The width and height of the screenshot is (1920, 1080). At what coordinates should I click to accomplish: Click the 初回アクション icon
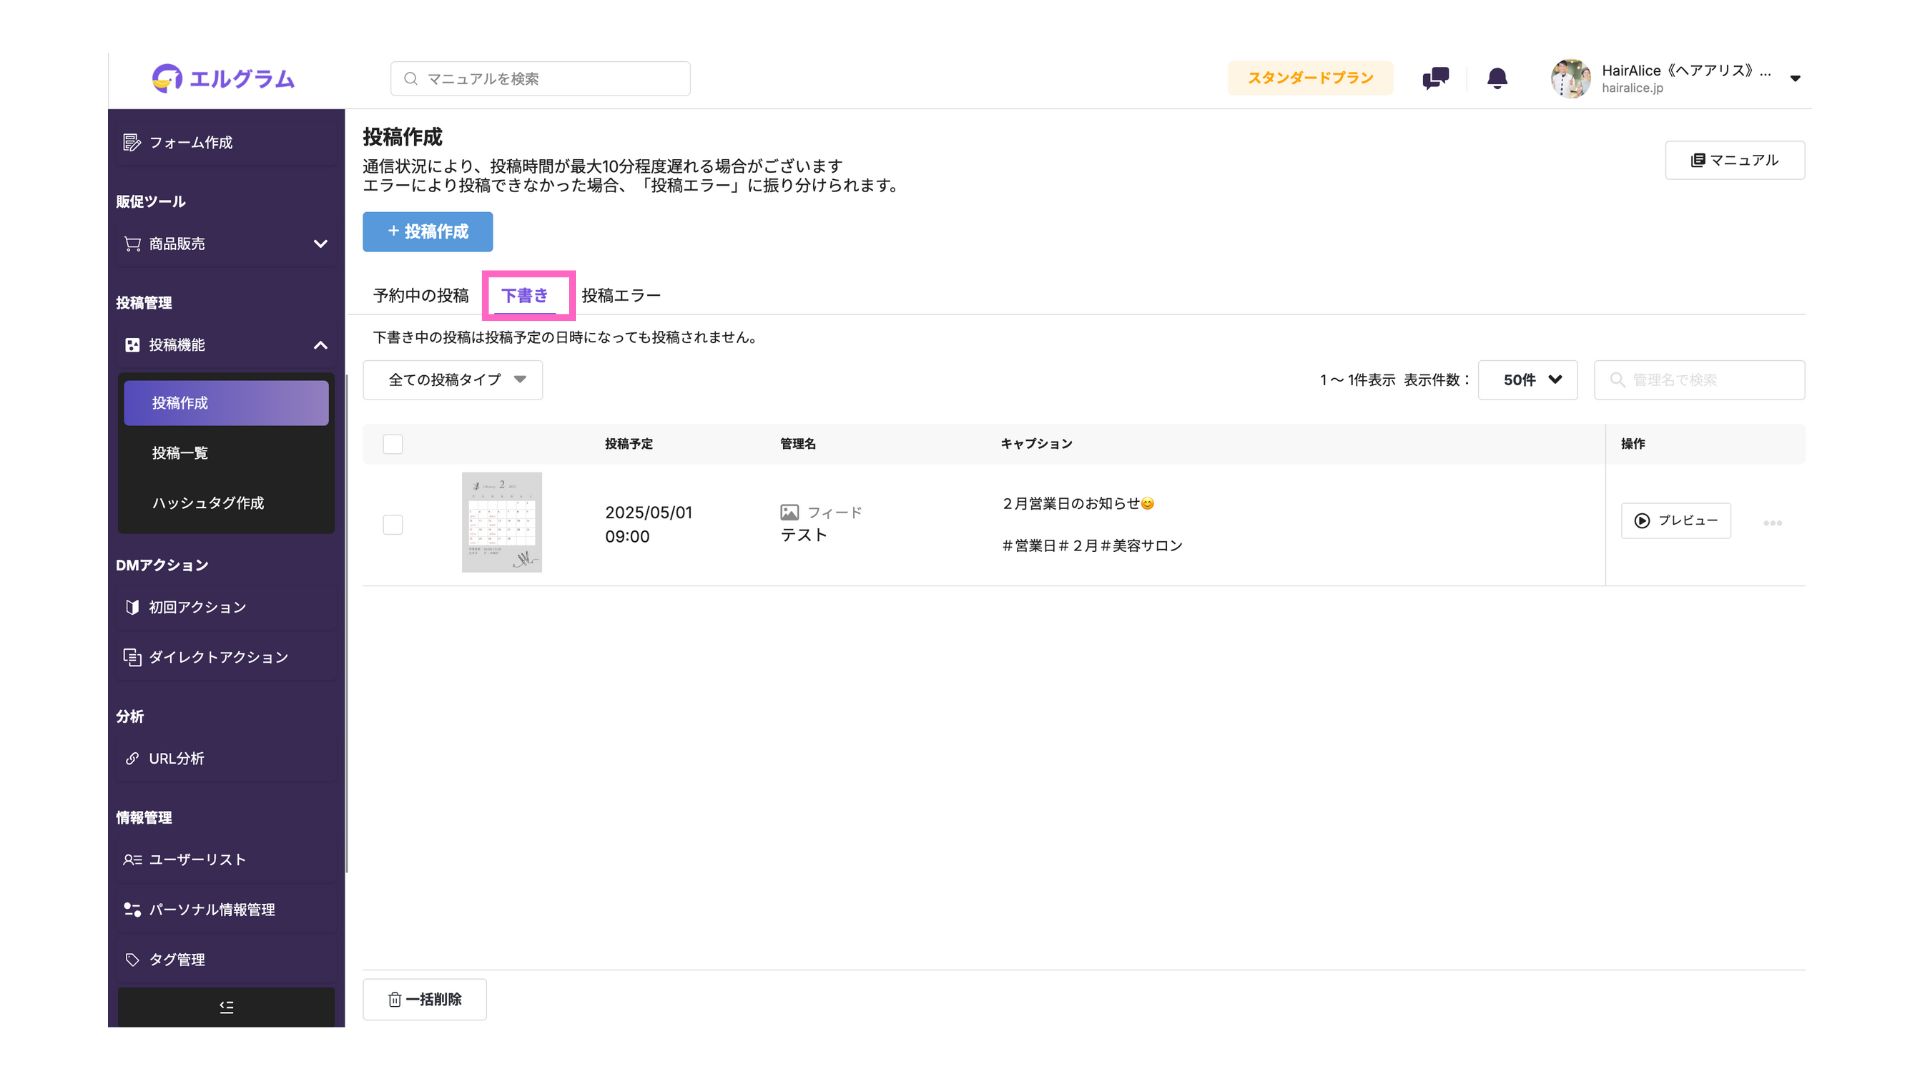(x=132, y=607)
